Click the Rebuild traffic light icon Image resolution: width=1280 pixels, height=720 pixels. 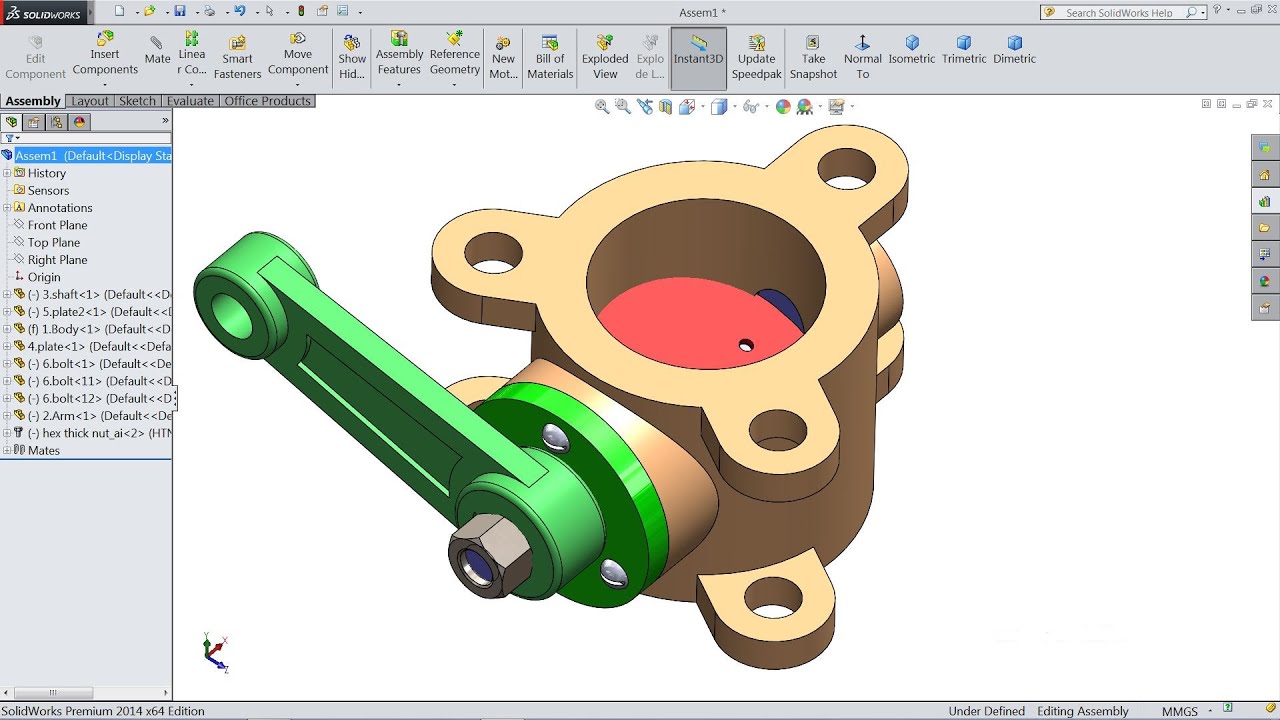tap(302, 11)
